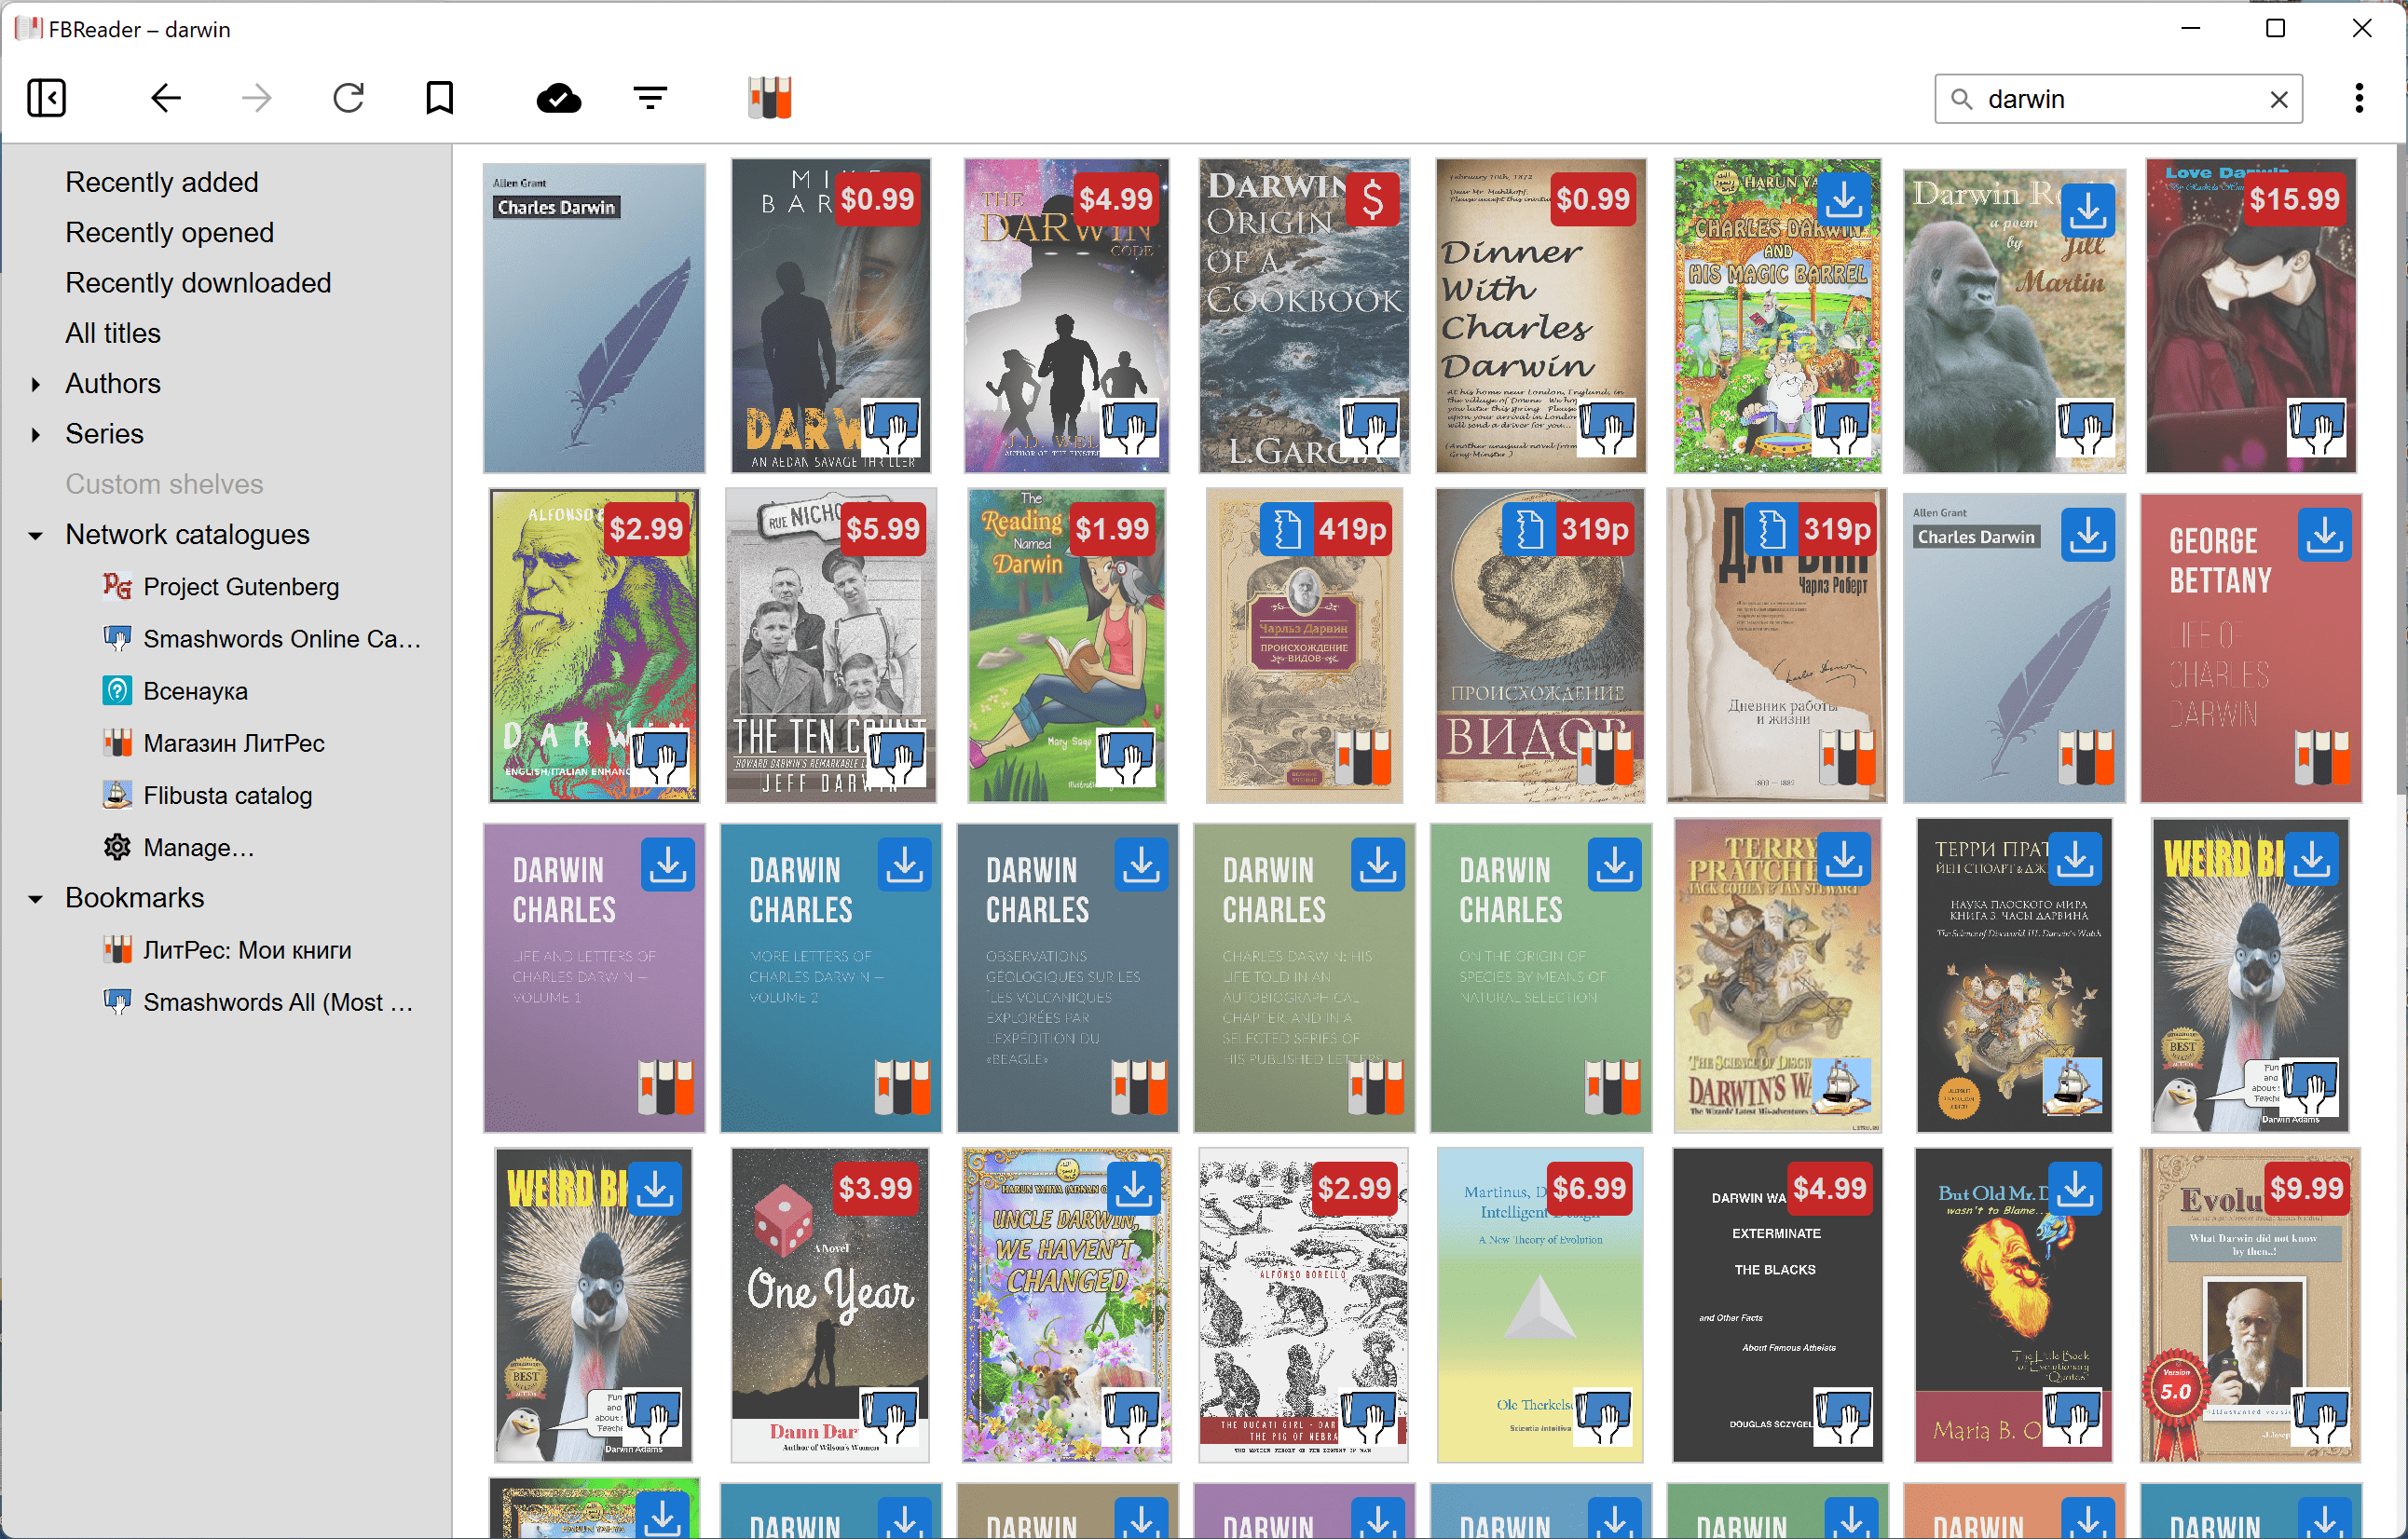
Task: Click Manage… network catalogues entry
Action: coord(198,847)
